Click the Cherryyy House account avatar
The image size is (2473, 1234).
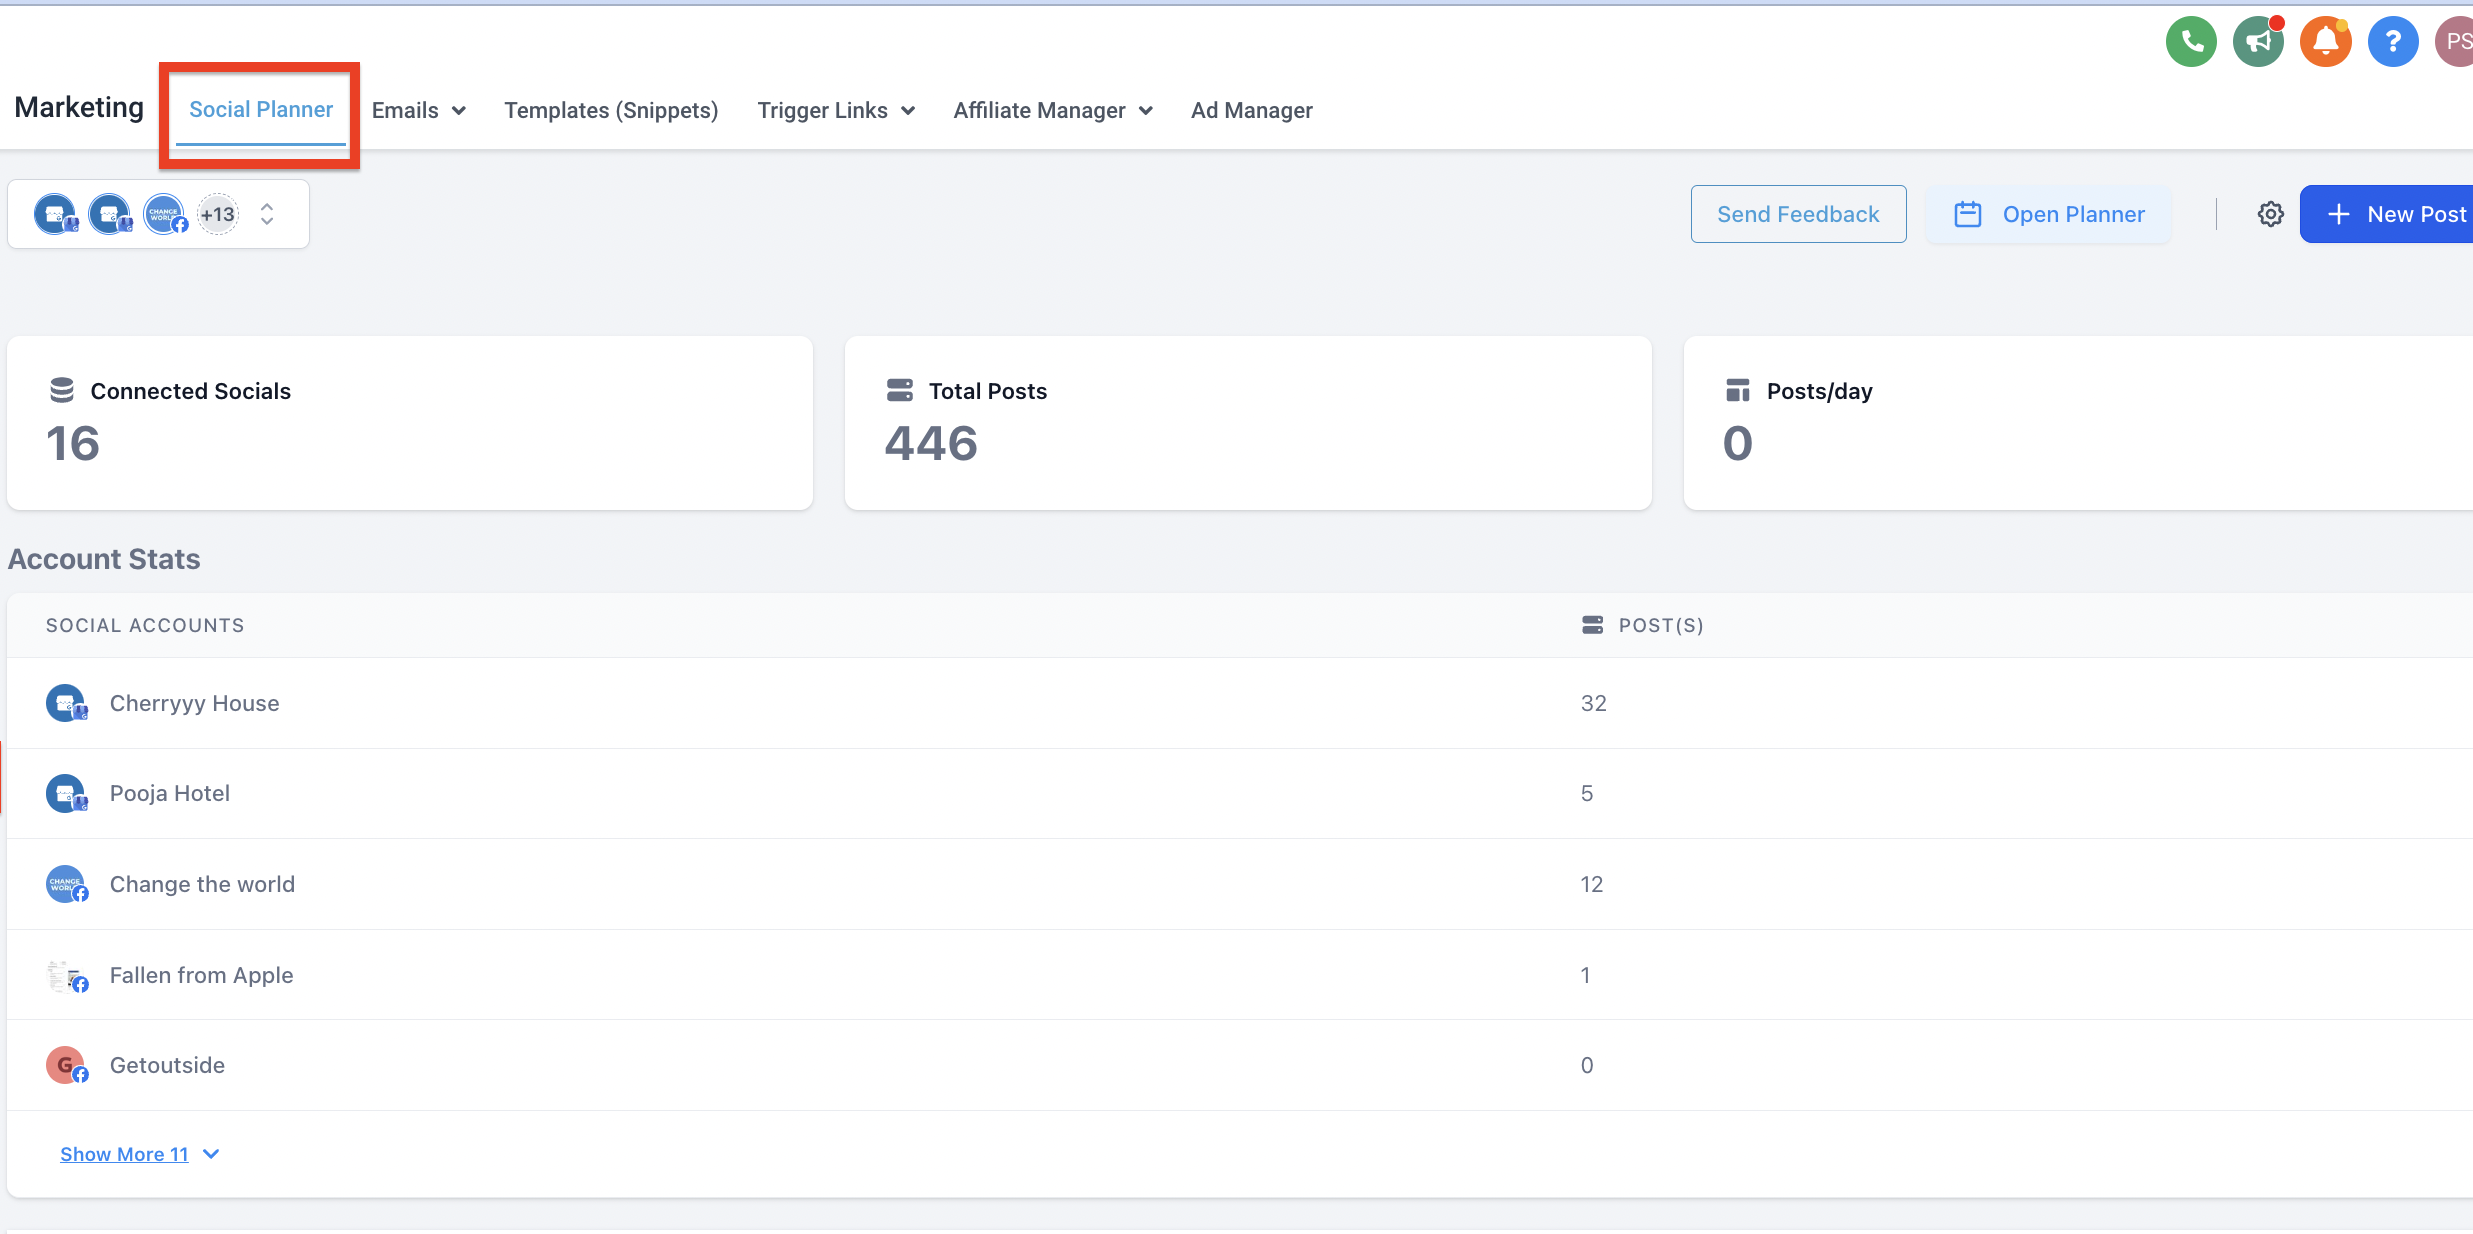pos(66,703)
